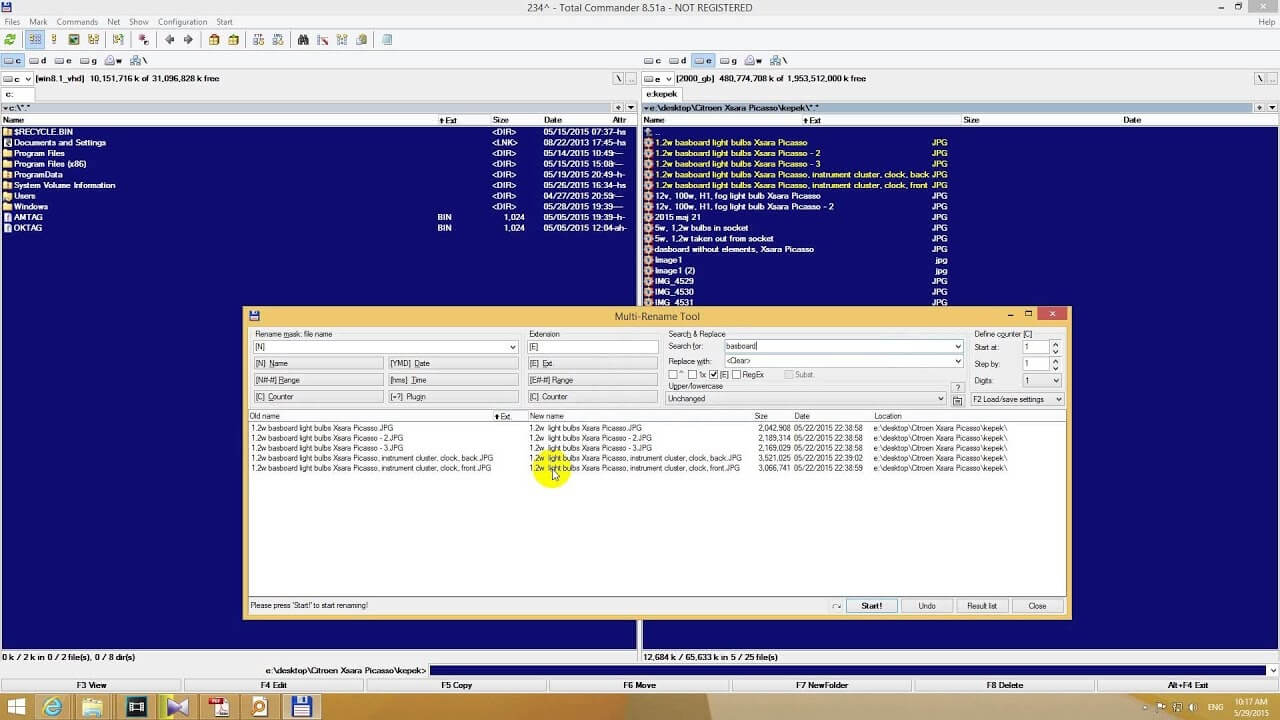
Task: Open the Mark menu
Action: (x=38, y=22)
